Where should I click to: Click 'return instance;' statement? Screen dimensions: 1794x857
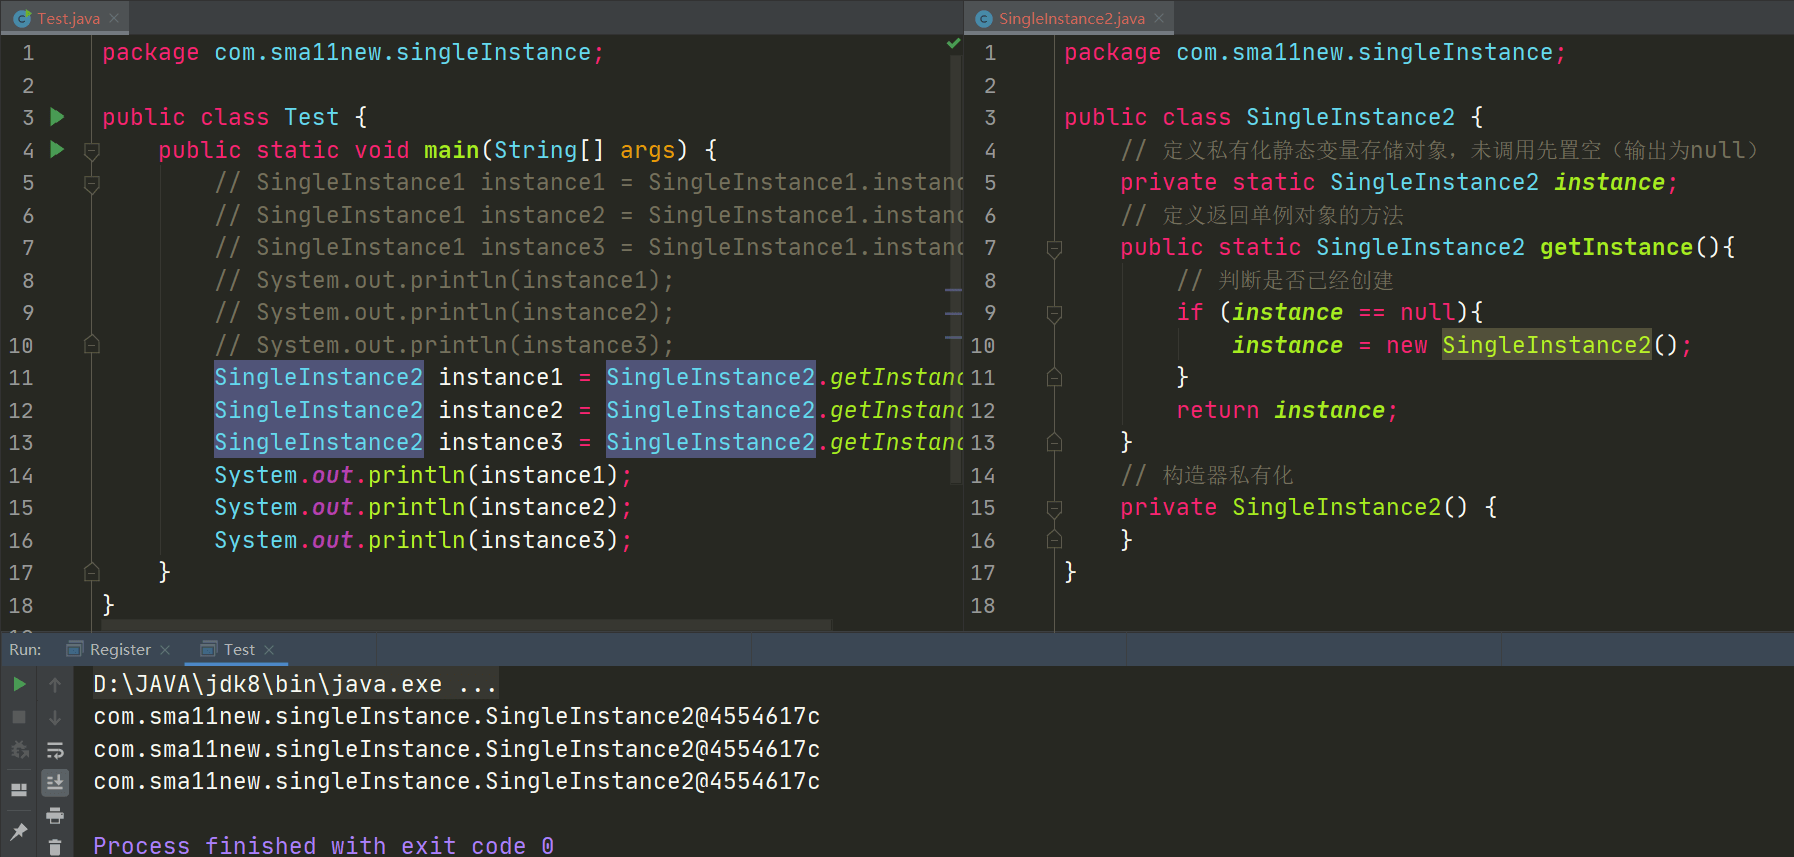(x=1287, y=410)
